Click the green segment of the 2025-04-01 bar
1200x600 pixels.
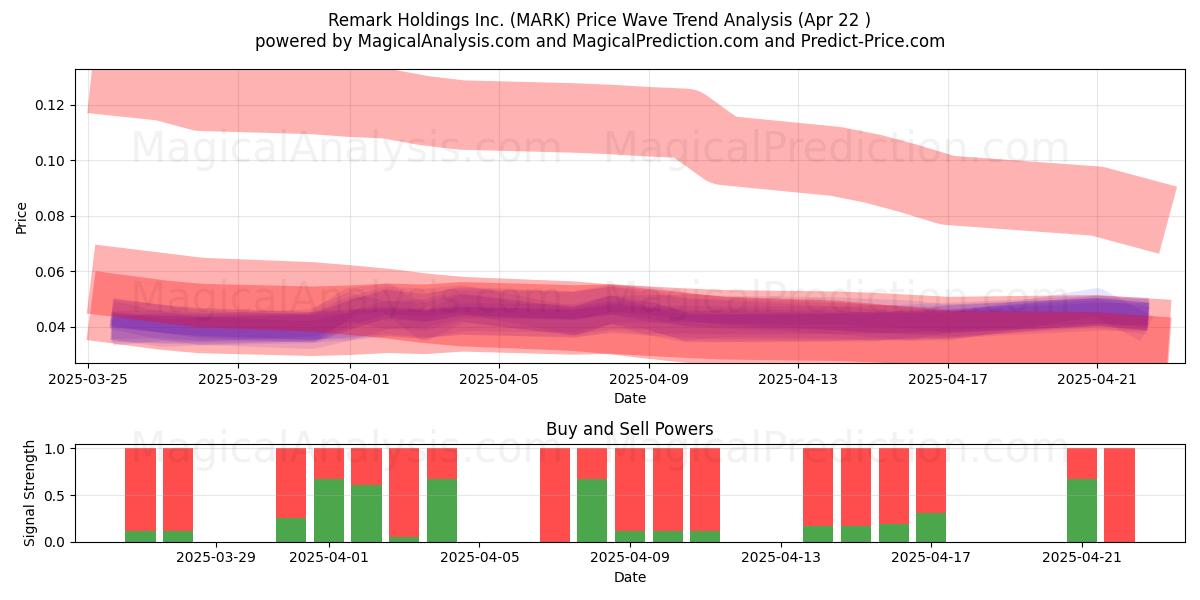(329, 511)
